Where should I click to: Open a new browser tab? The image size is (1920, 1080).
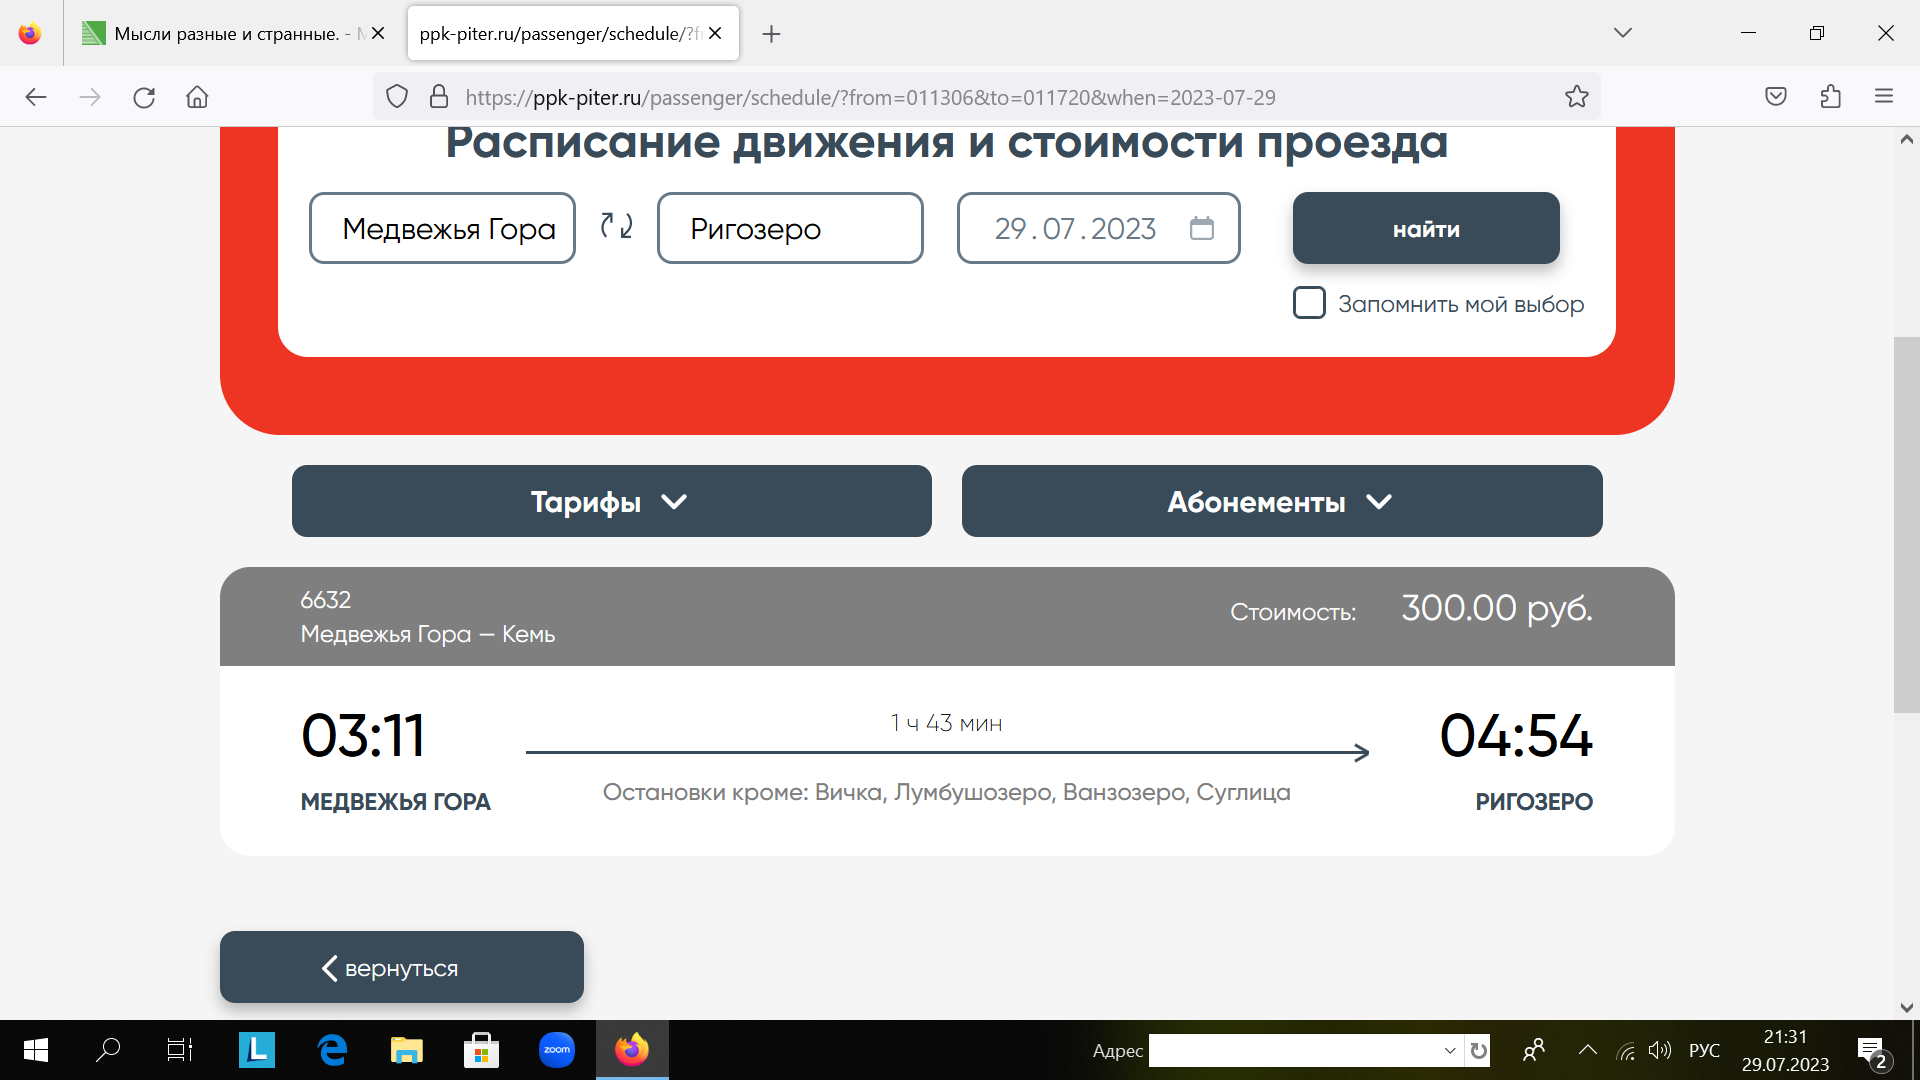tap(771, 34)
